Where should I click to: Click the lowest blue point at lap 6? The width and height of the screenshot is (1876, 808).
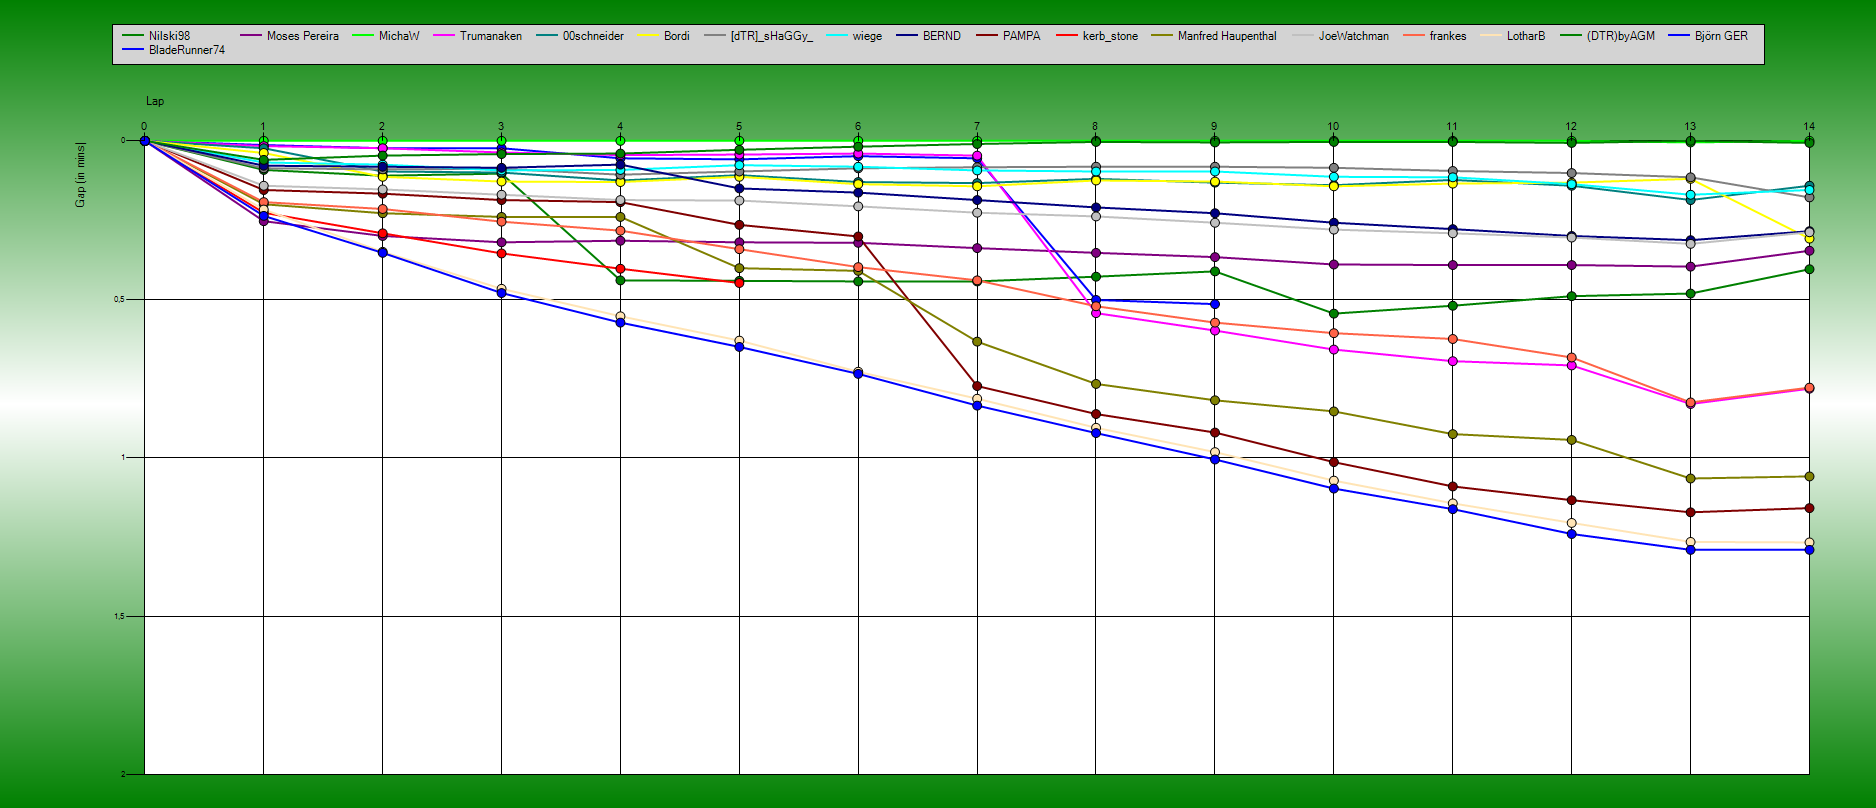(x=858, y=374)
